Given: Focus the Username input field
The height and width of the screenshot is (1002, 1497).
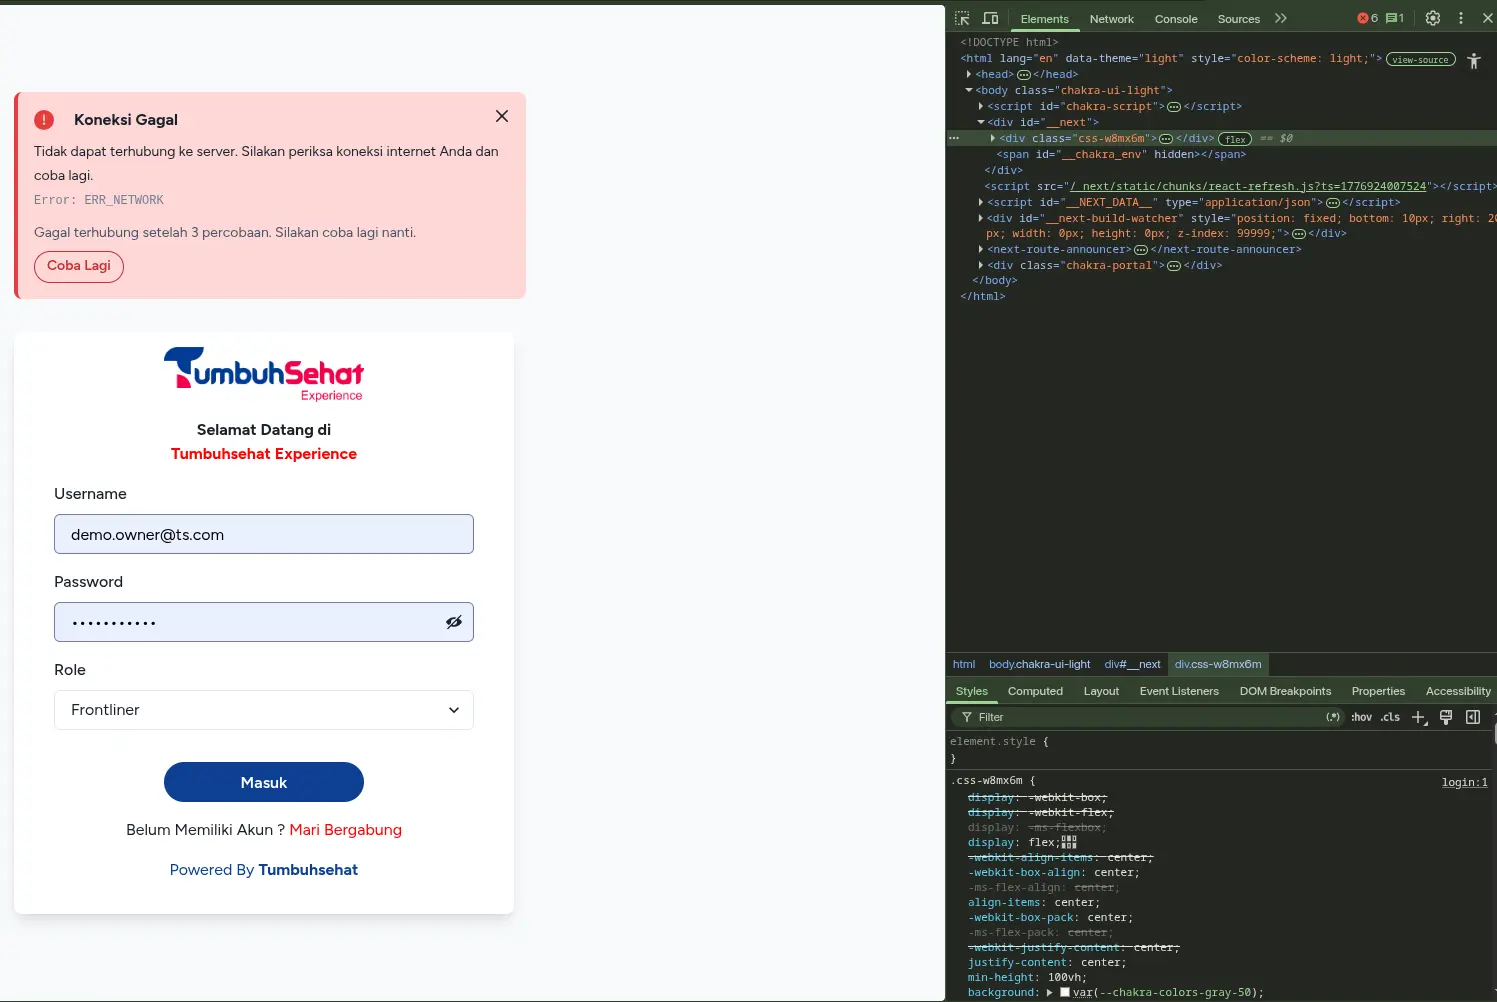Looking at the screenshot, I should coord(264,534).
